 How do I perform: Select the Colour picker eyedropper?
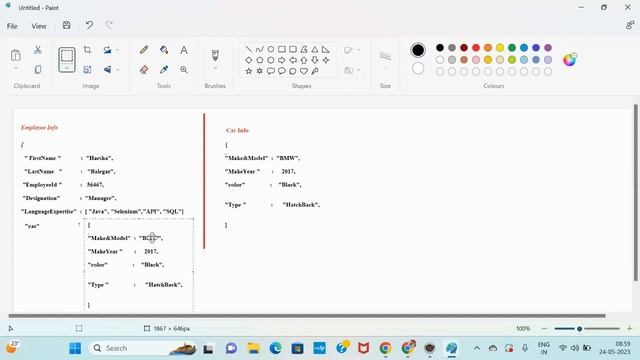pyautogui.click(x=164, y=70)
